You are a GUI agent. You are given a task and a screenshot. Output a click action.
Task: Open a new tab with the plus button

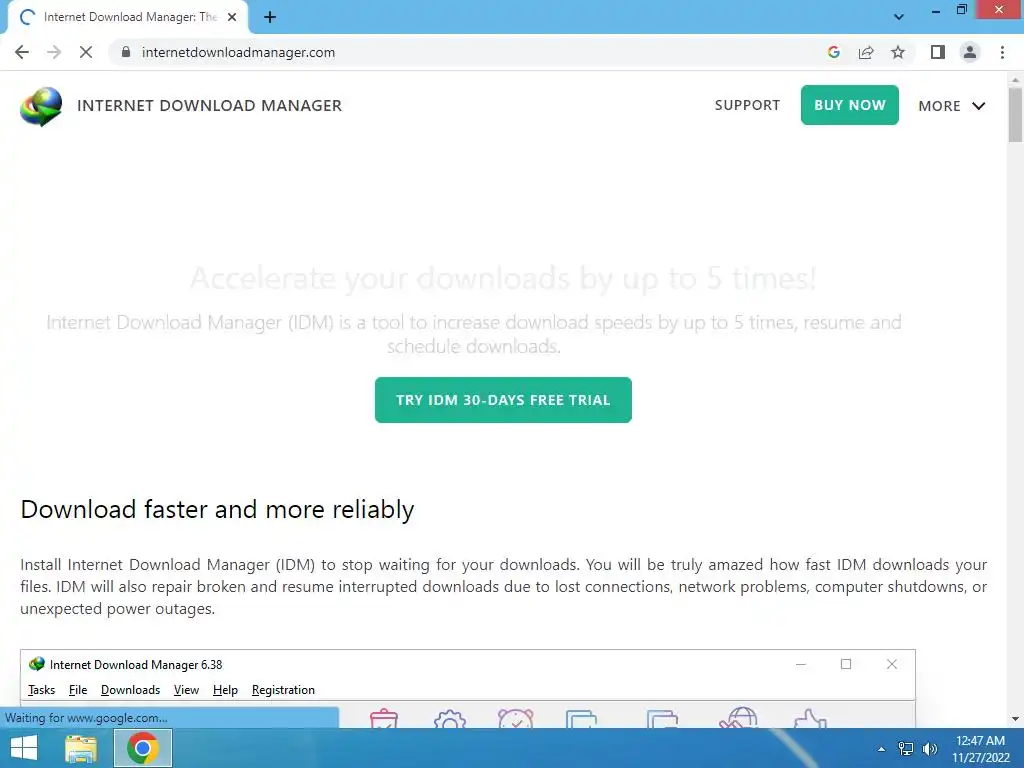click(x=270, y=18)
